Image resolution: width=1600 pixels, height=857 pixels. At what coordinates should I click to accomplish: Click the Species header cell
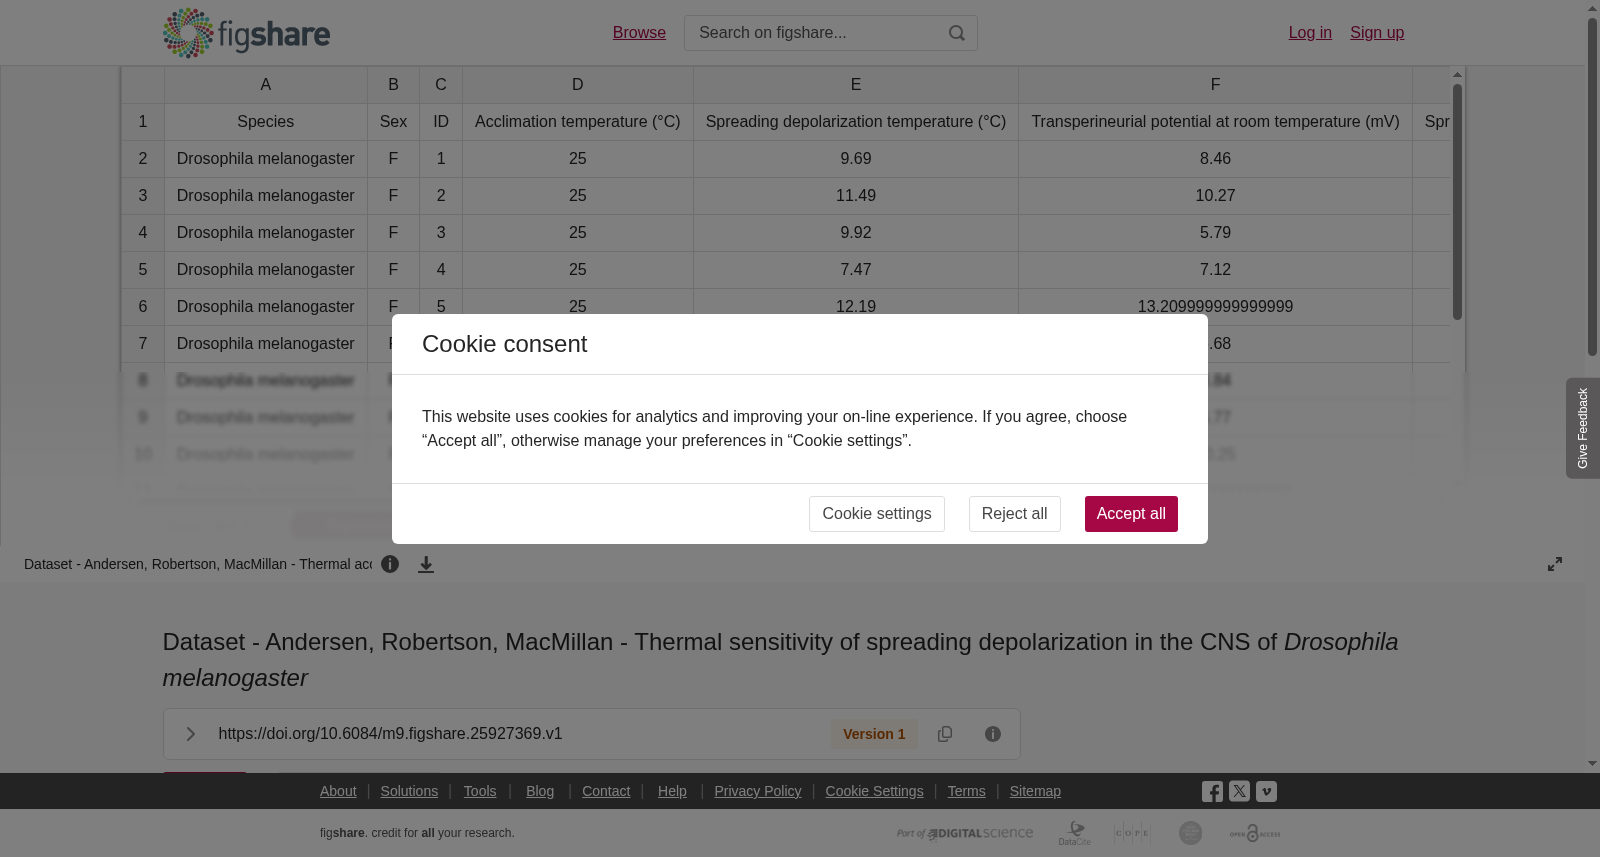pyautogui.click(x=266, y=122)
